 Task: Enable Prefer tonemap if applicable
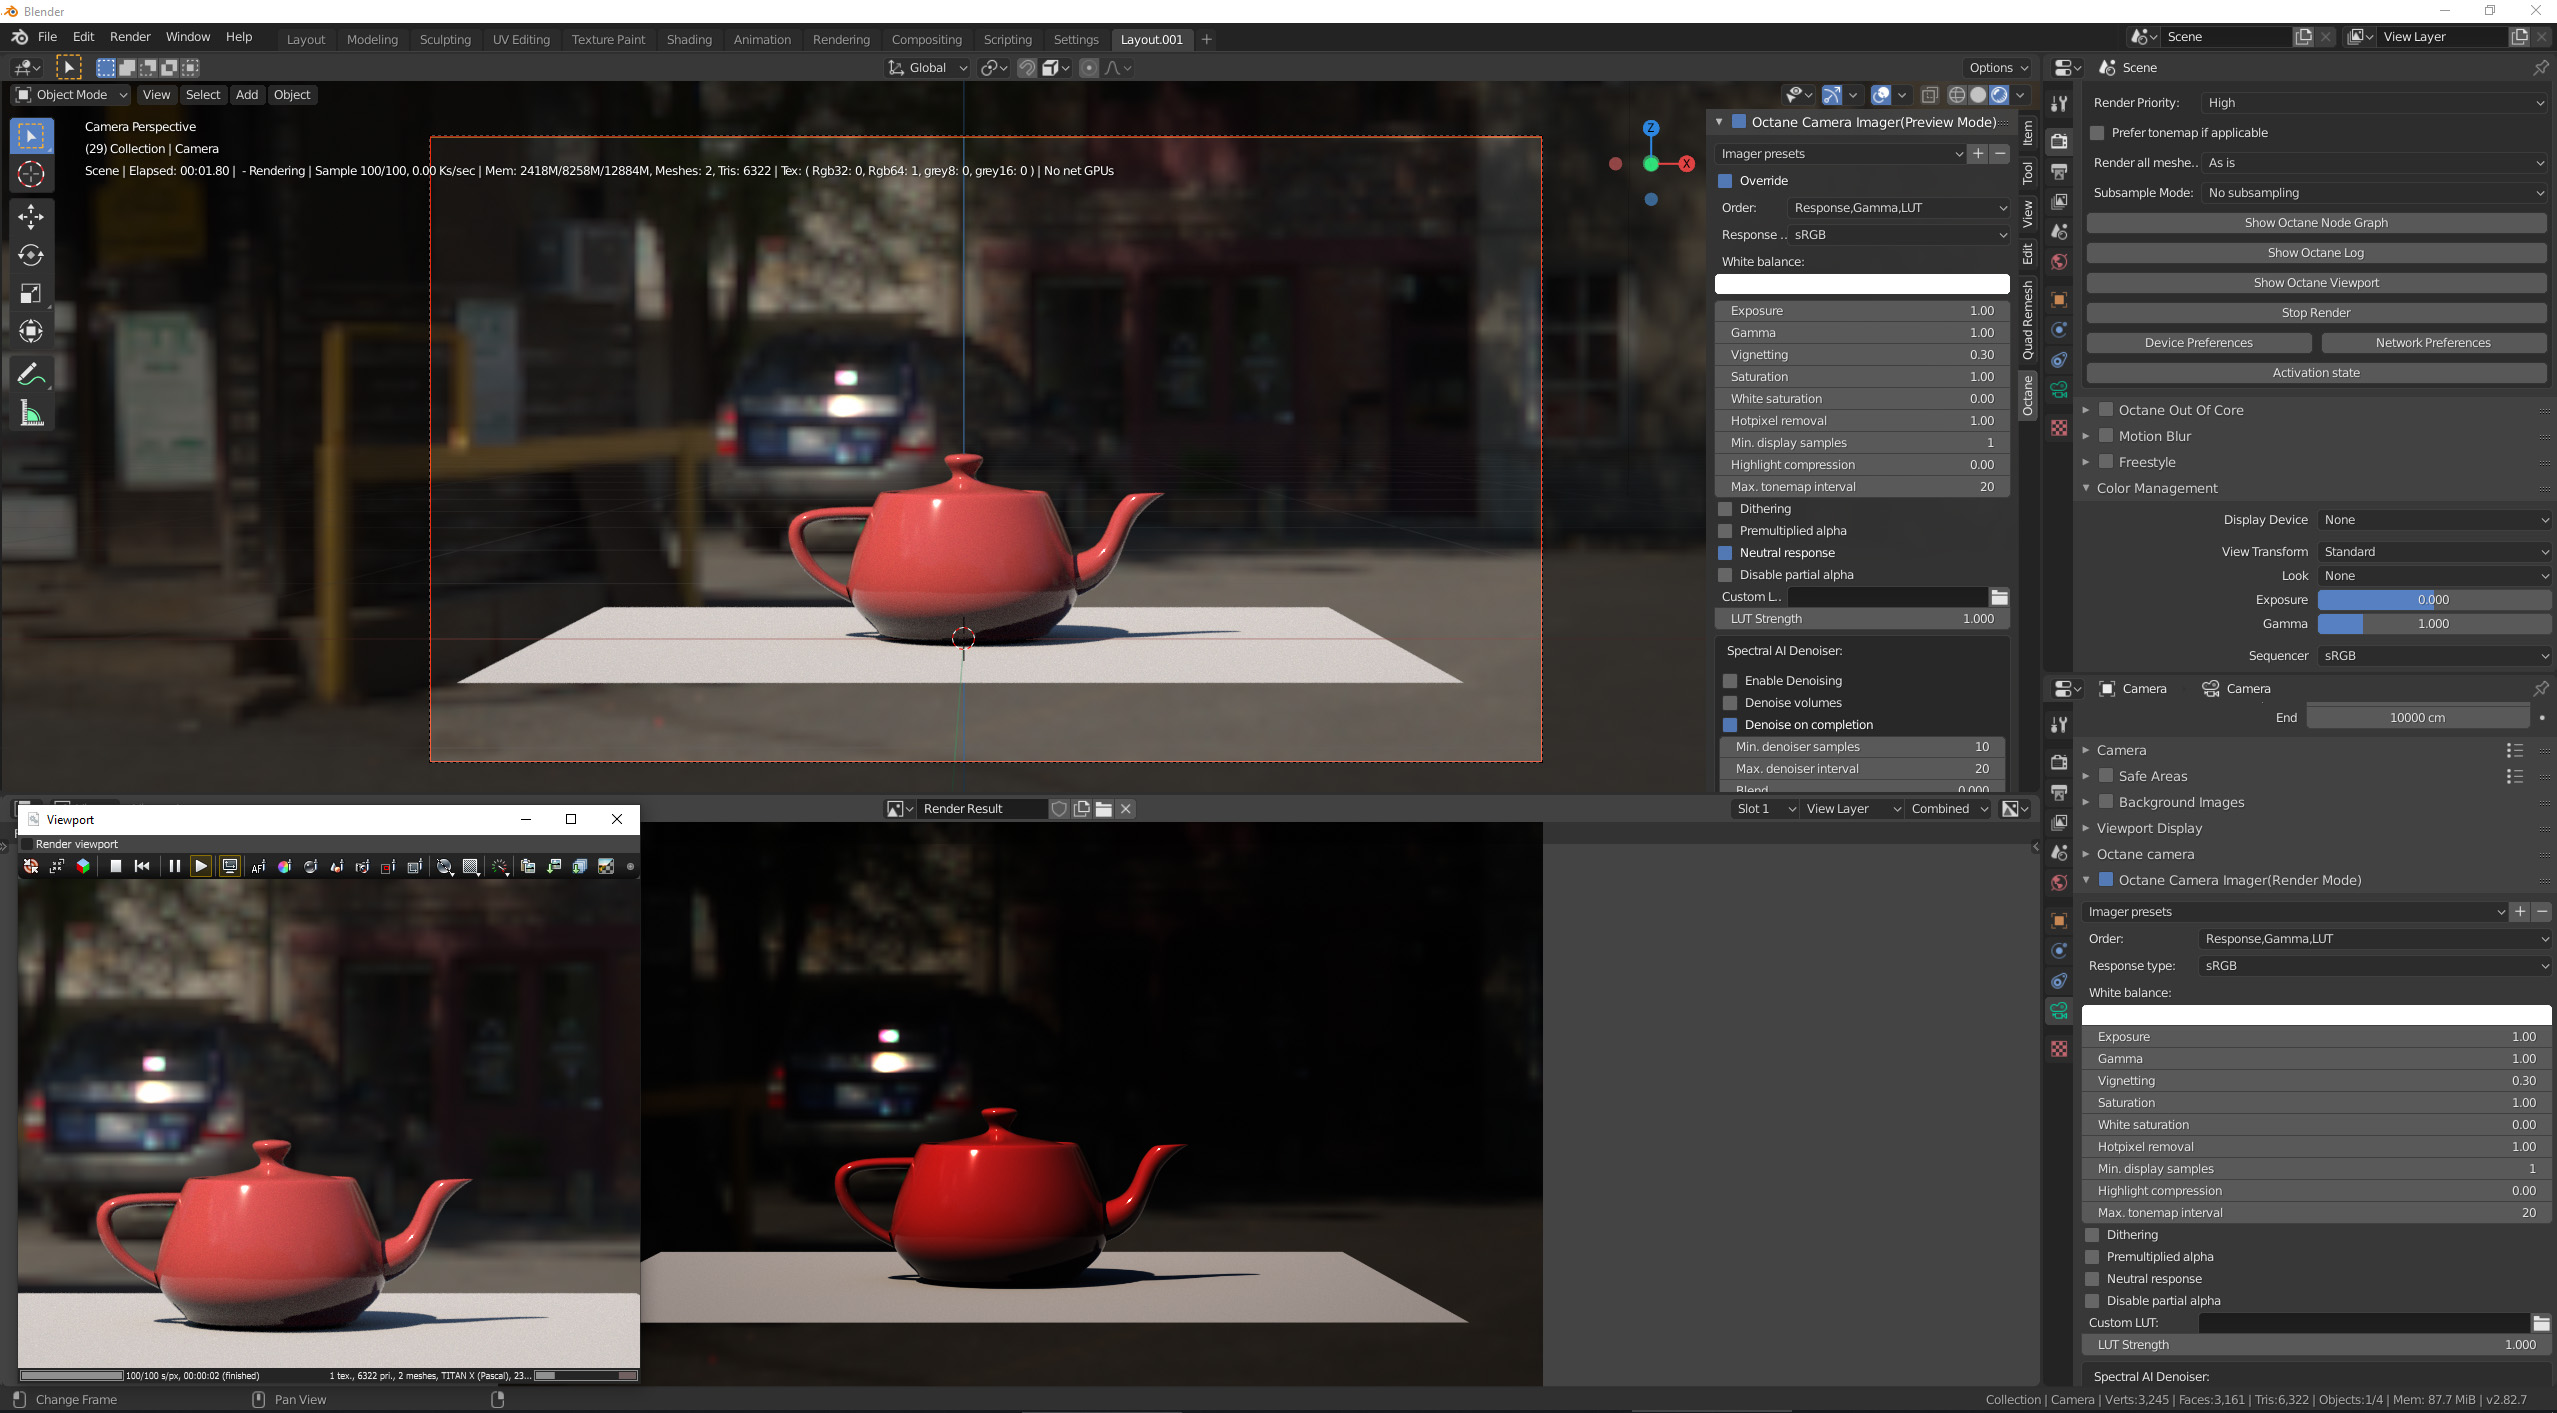pyautogui.click(x=2097, y=133)
